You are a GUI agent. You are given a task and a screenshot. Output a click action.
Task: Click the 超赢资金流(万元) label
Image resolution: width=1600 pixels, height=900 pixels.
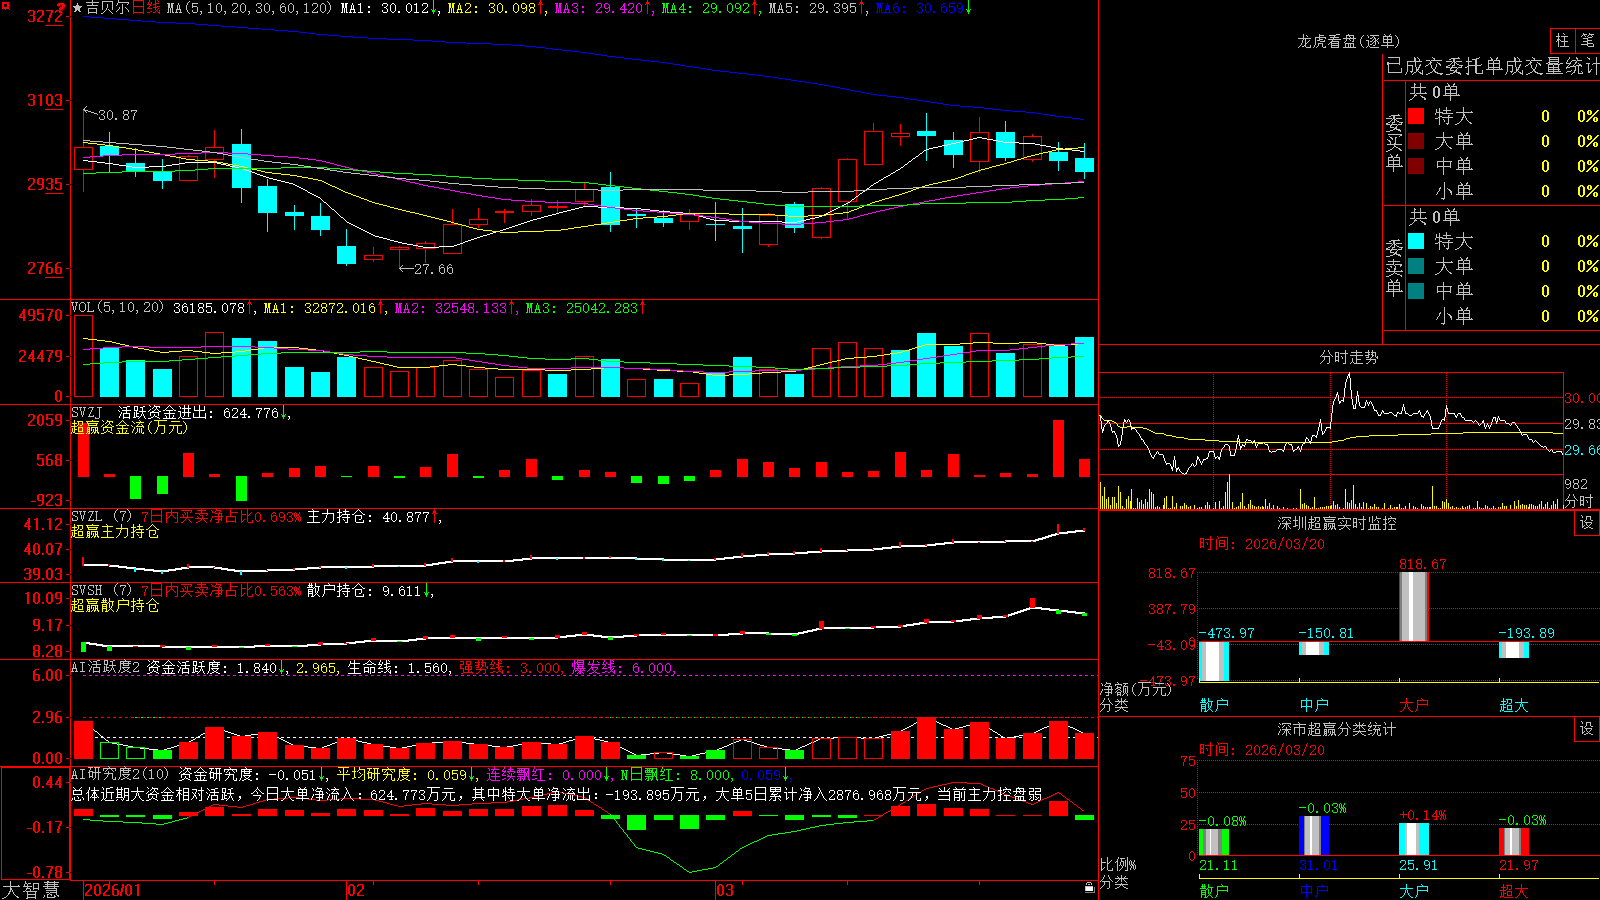[x=129, y=428]
